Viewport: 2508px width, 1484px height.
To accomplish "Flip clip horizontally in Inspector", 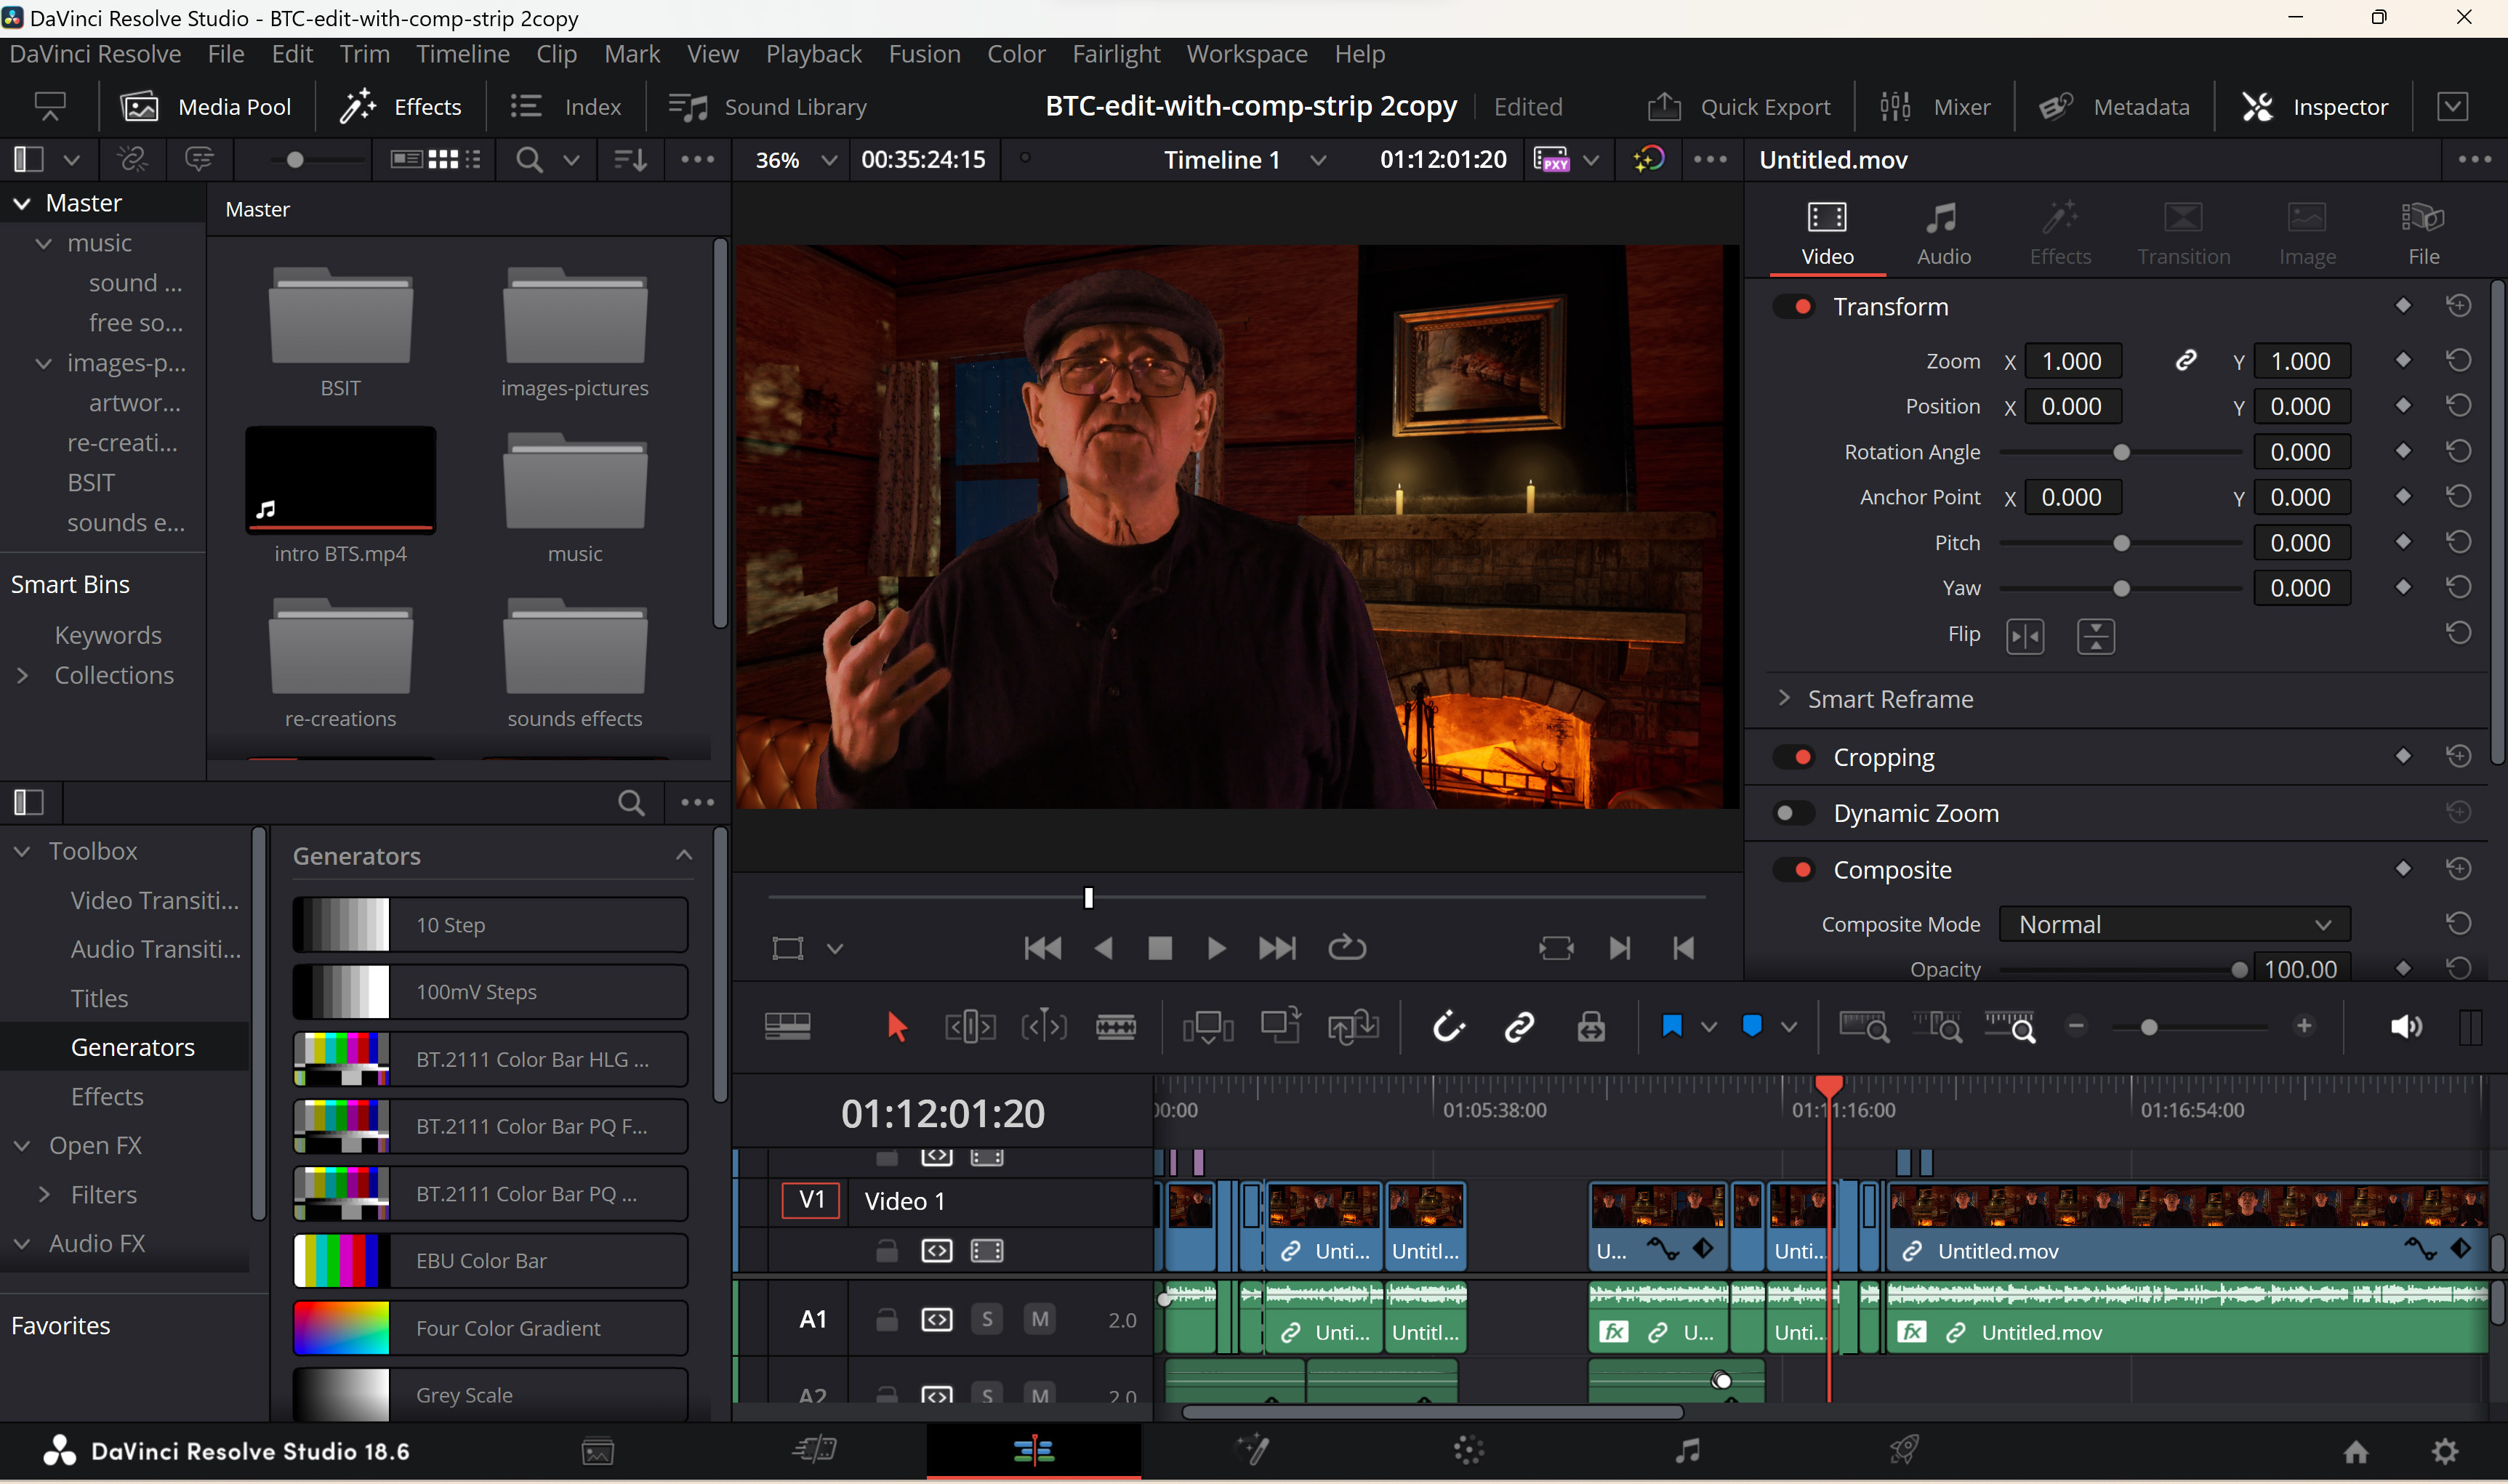I will coord(2025,636).
